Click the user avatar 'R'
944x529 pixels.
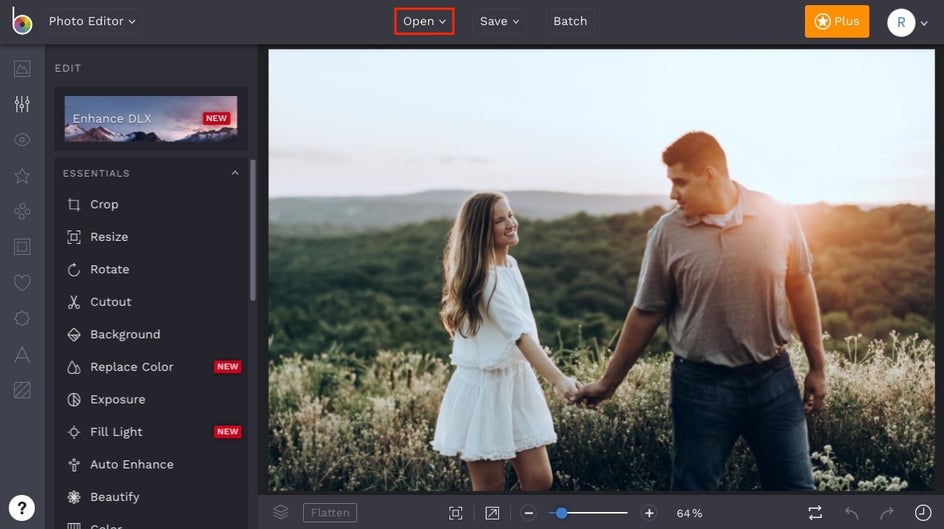901,22
